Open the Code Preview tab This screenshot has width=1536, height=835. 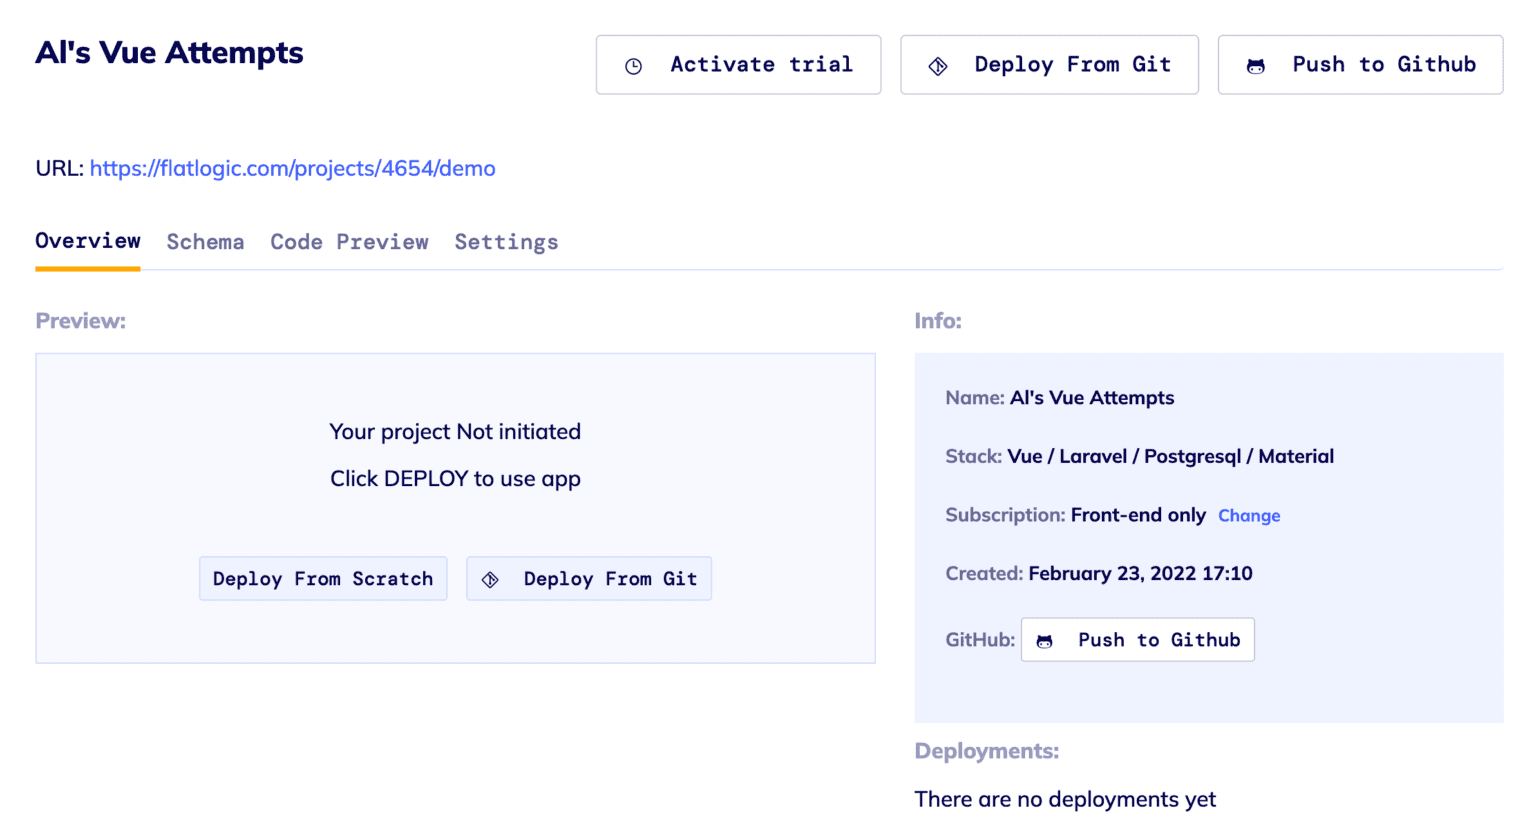tap(349, 242)
